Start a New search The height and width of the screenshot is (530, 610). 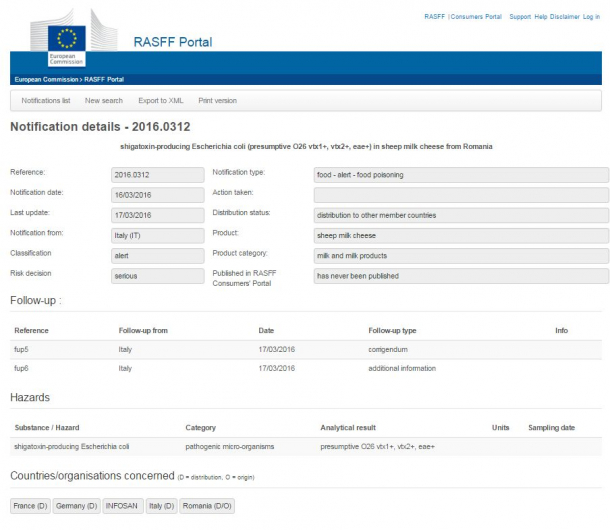103,100
